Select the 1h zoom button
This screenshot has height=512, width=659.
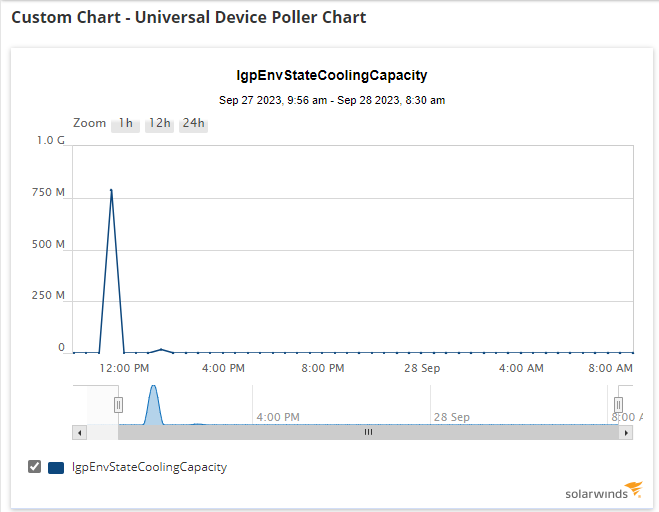pyautogui.click(x=125, y=124)
